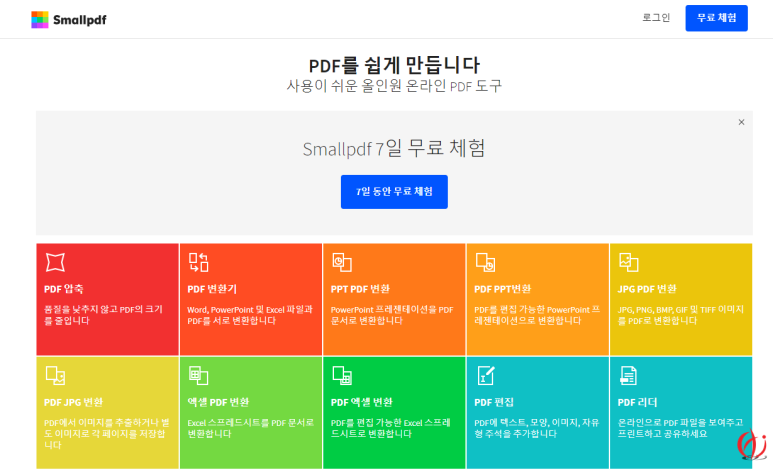This screenshot has height=470, width=773.
Task: Click the PDF 리더 reader icon
Action: pyautogui.click(x=629, y=375)
